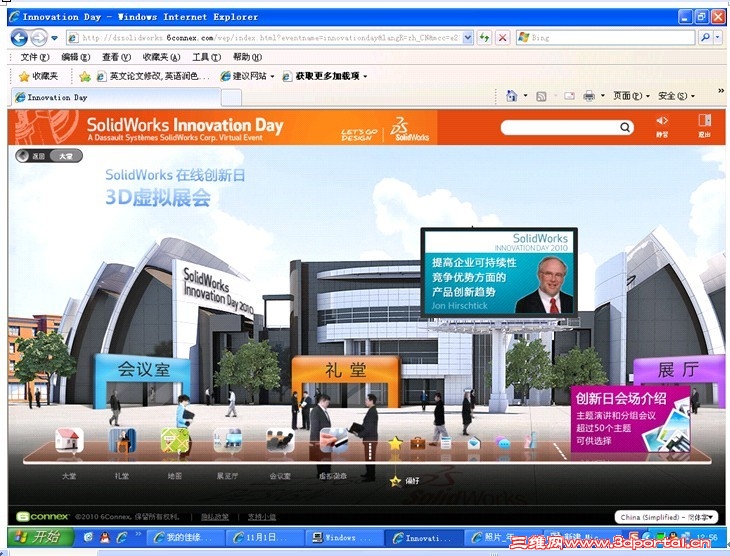Click the 大堂 lobby house icon in dock

[69, 440]
